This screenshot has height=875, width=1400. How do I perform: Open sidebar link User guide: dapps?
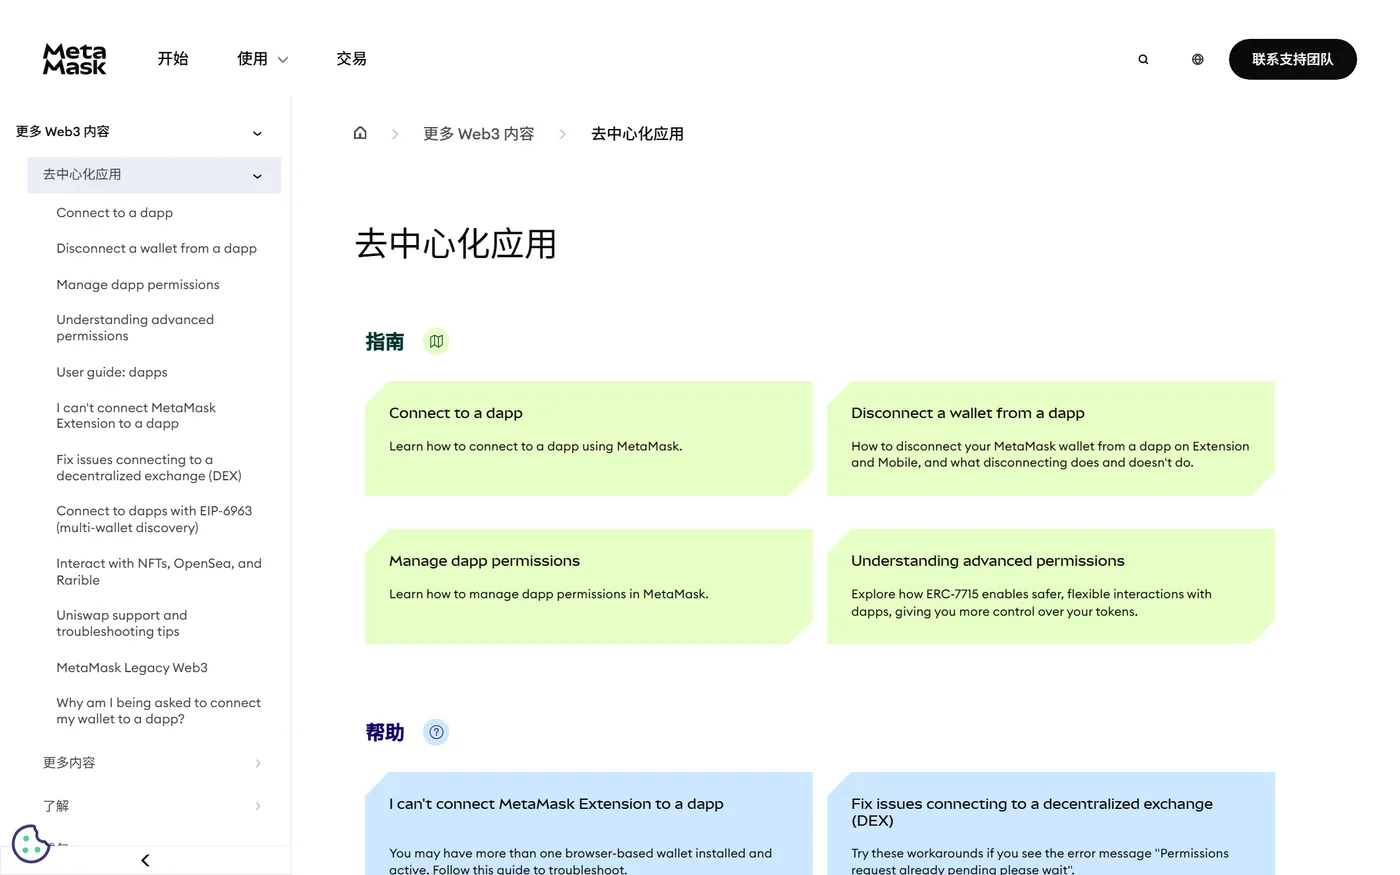click(x=112, y=372)
